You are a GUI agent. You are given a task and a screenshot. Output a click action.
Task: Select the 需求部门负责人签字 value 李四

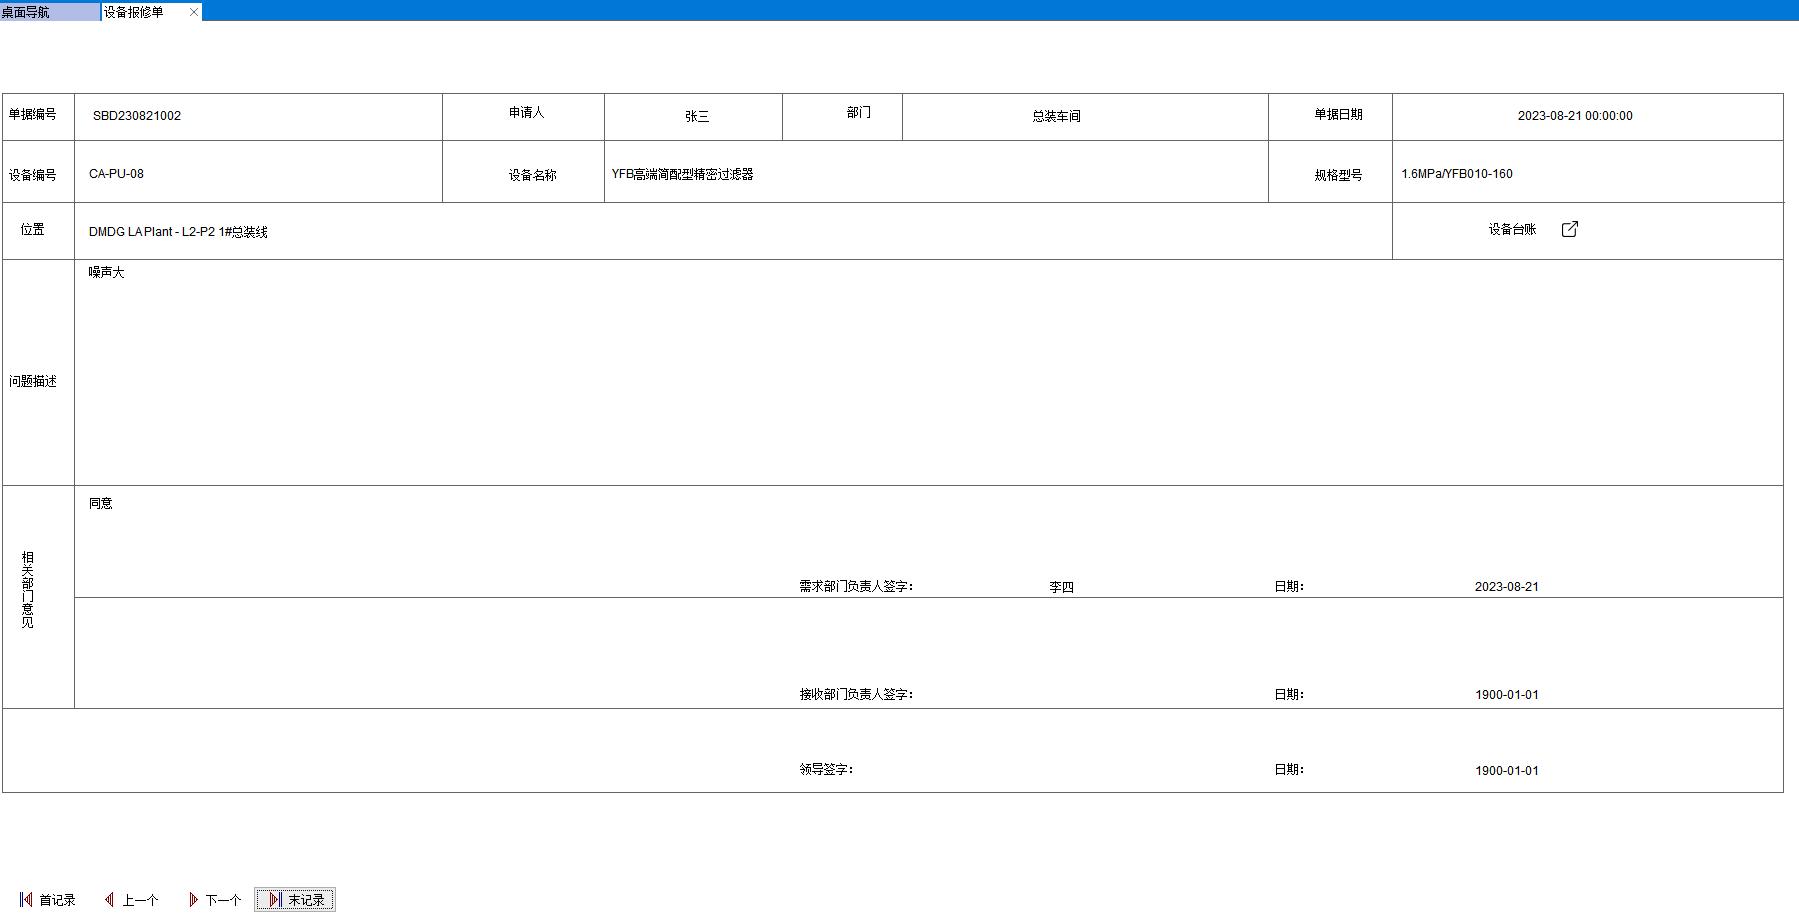1061,587
